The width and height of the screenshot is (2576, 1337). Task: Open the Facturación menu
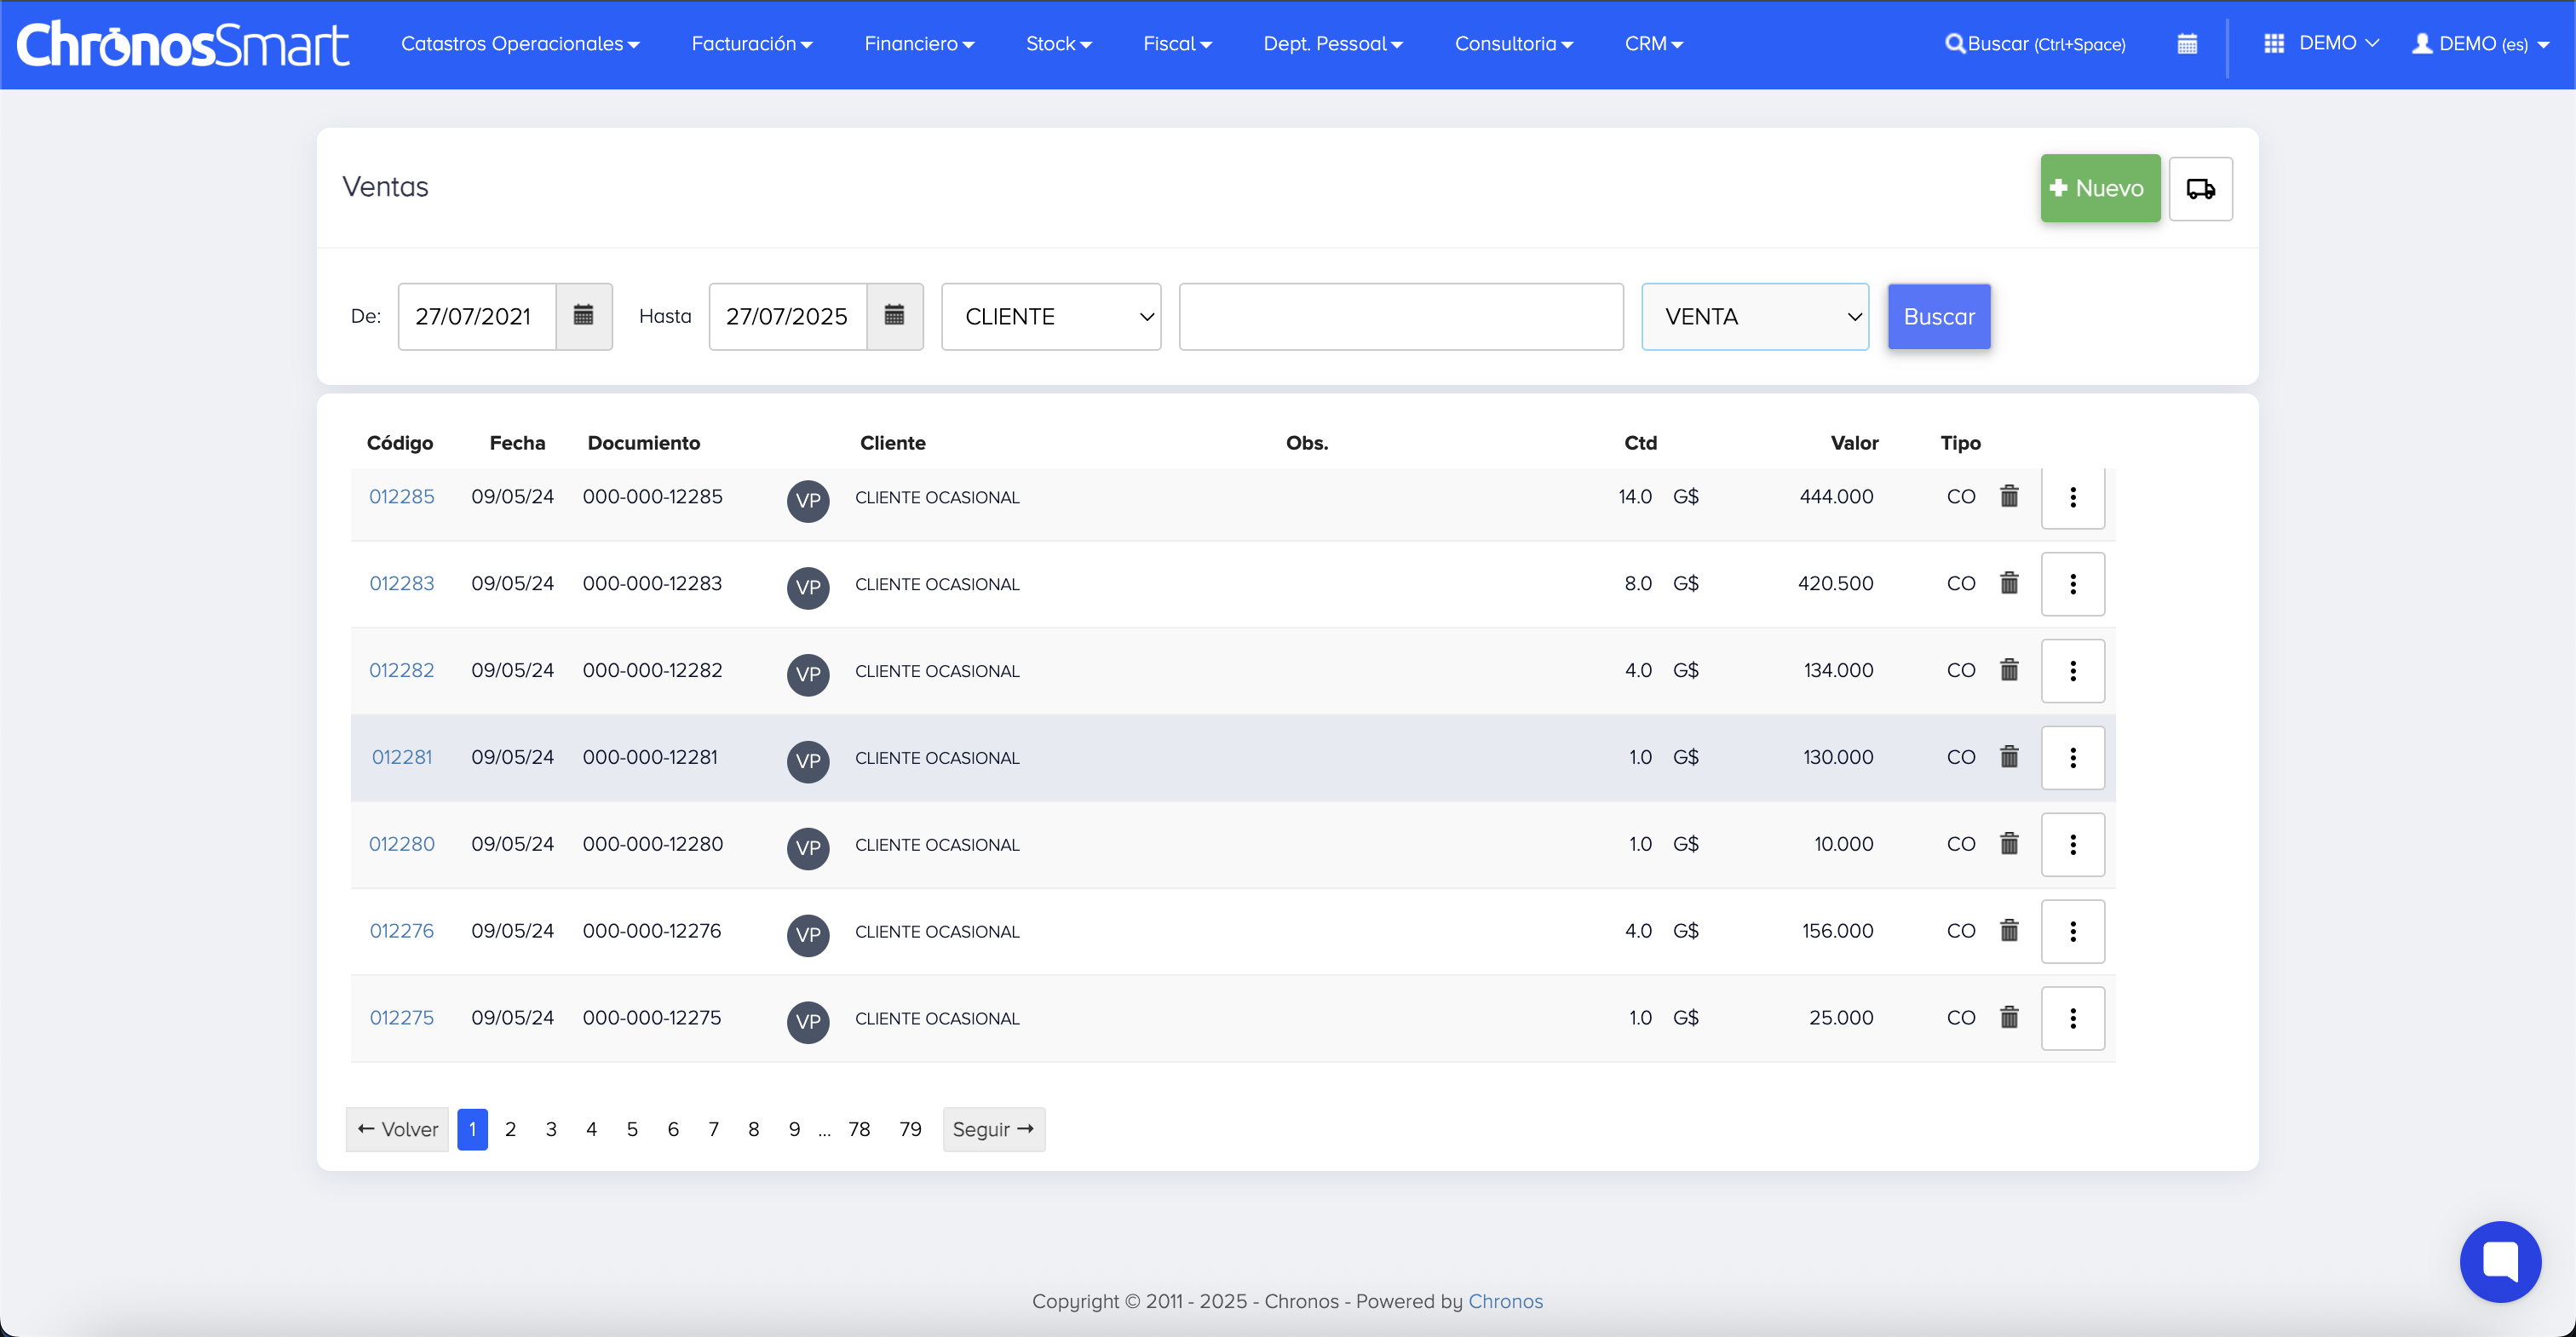click(x=751, y=44)
